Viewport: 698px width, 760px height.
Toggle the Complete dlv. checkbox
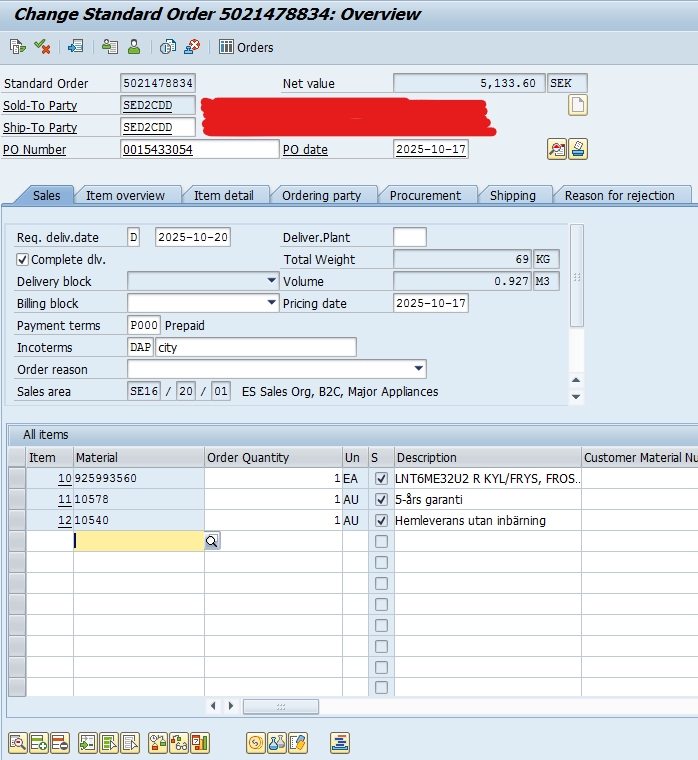tap(22, 259)
